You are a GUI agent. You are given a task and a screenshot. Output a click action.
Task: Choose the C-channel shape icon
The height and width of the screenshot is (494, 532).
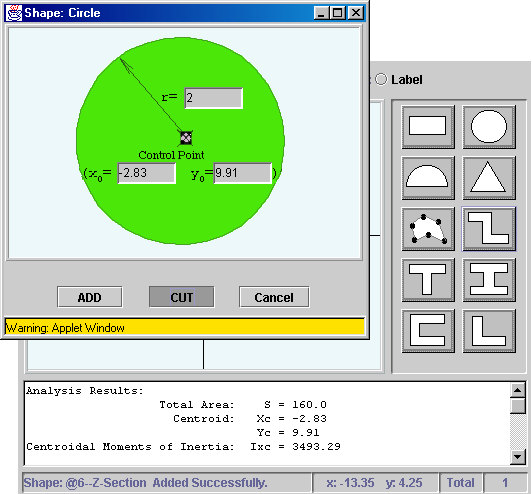[x=428, y=331]
